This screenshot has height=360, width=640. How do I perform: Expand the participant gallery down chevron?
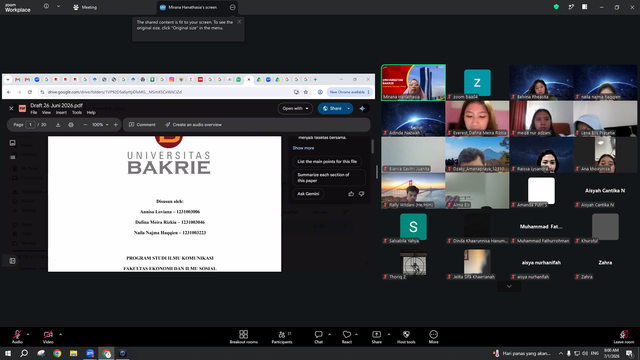tap(509, 286)
